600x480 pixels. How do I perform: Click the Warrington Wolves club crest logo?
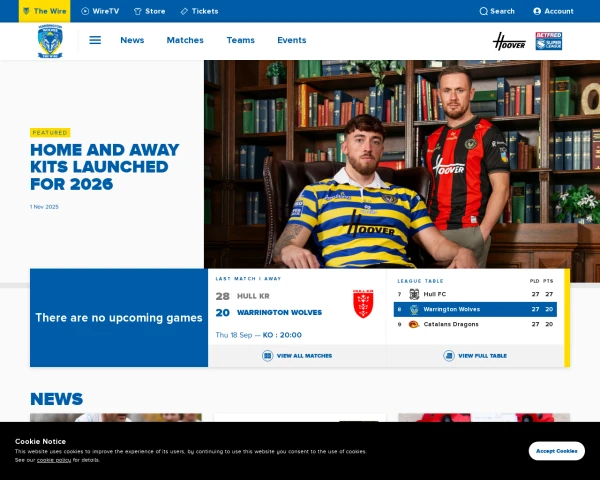pos(50,41)
